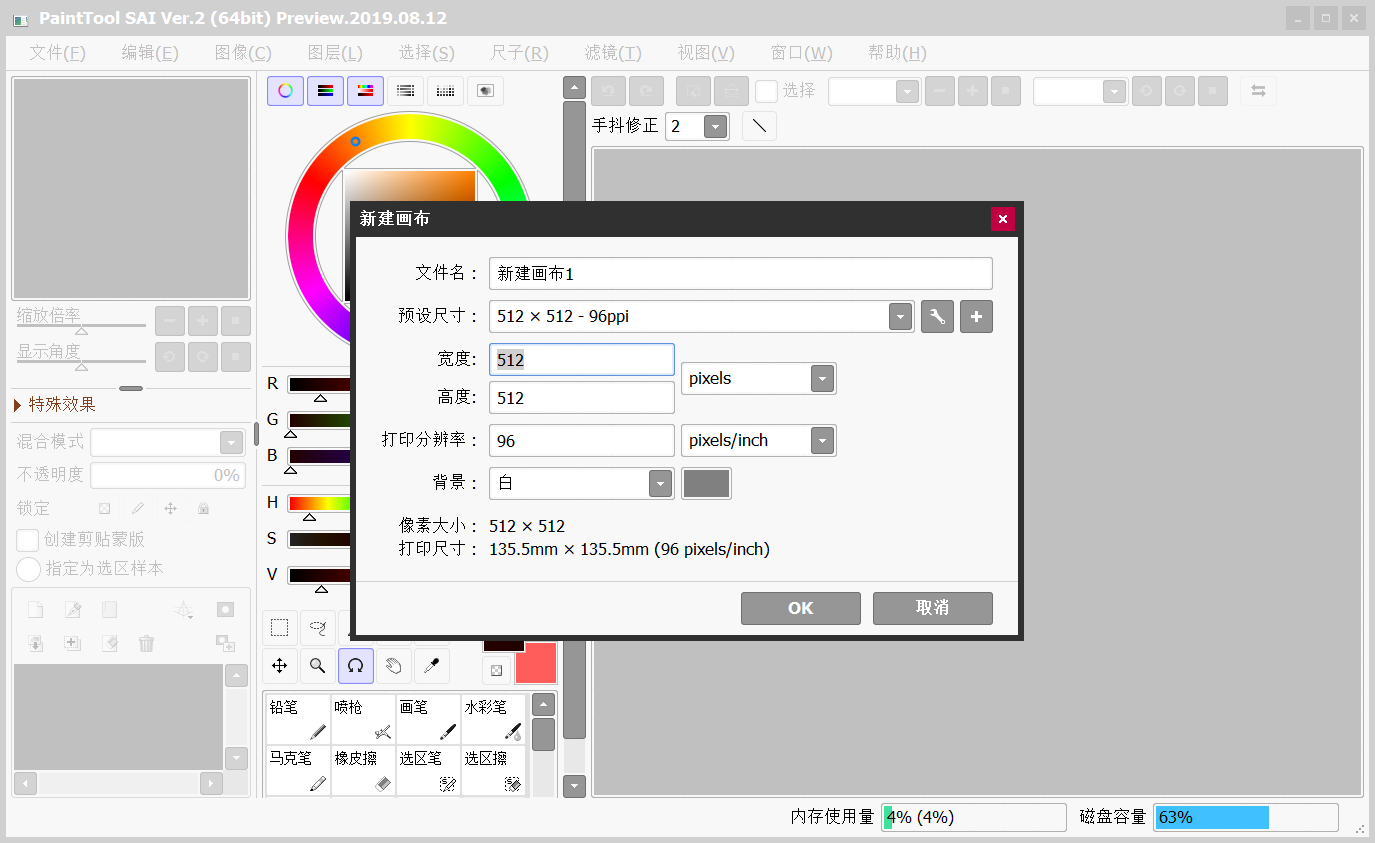The image size is (1375, 843).
Task: Toggle the lock transparency checker icon
Action: [x=104, y=508]
